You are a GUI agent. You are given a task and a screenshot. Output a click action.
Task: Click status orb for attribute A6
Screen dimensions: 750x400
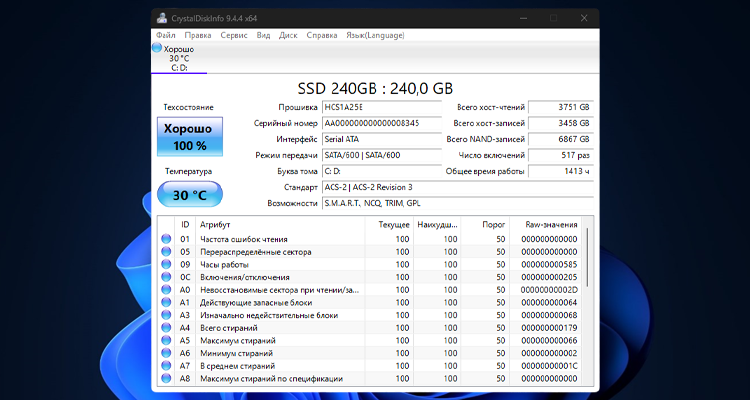(166, 353)
